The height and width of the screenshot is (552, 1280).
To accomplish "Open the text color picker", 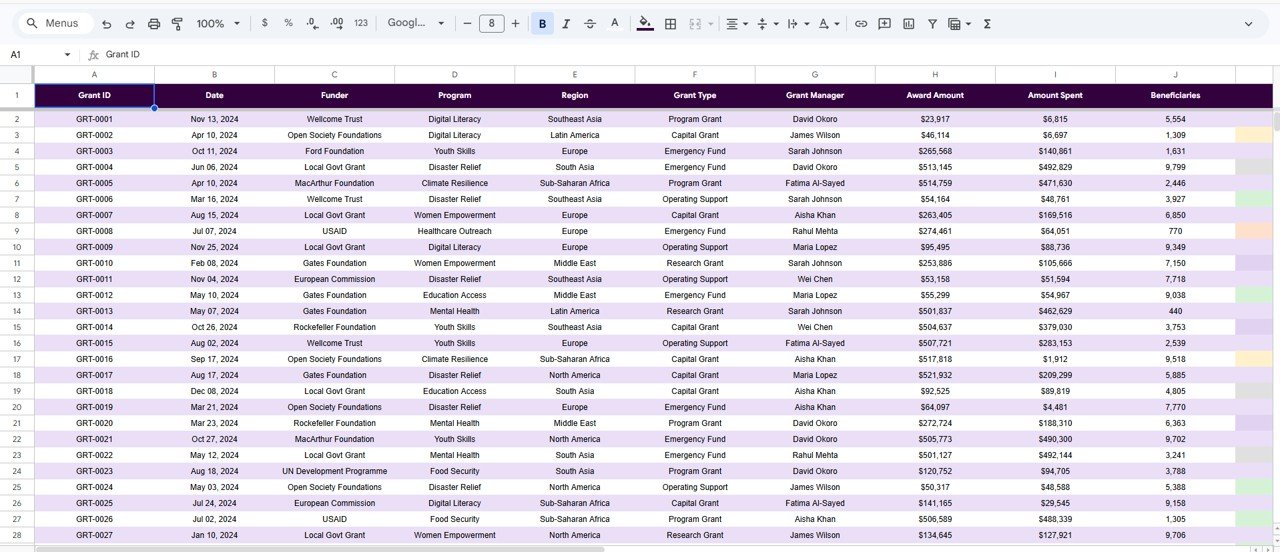I will tap(614, 23).
